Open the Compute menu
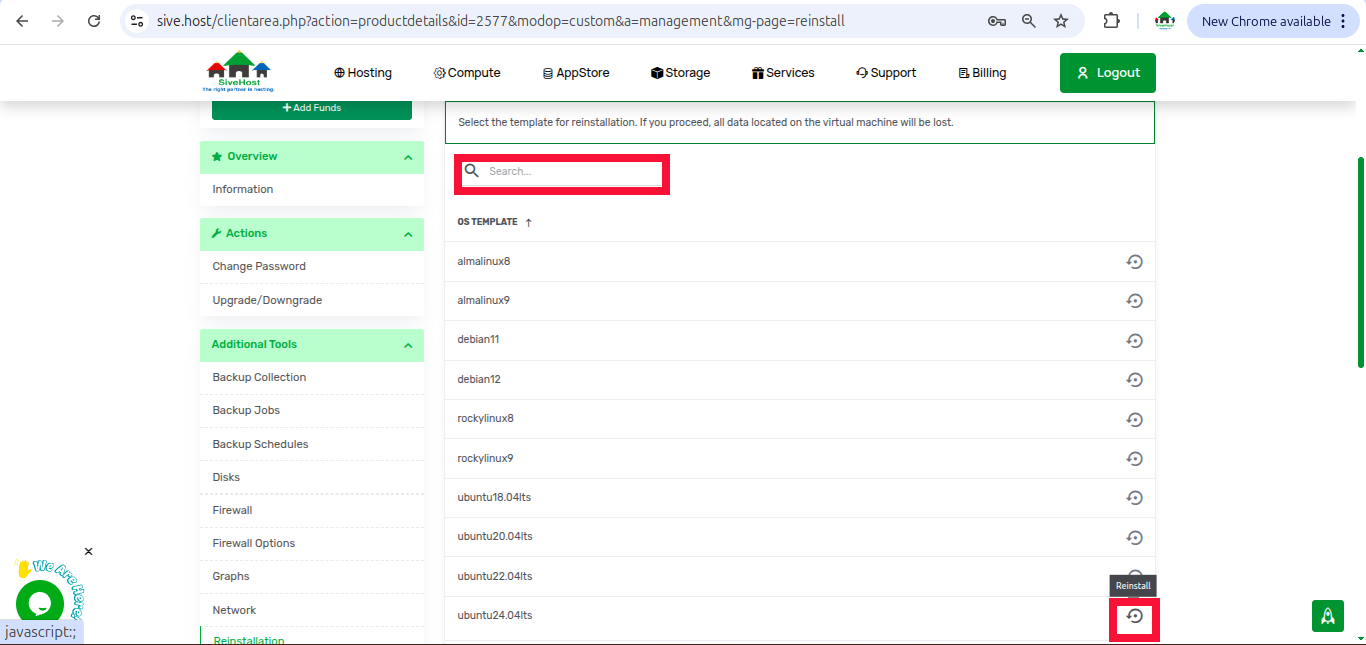Image resolution: width=1366 pixels, height=645 pixels. [x=467, y=73]
